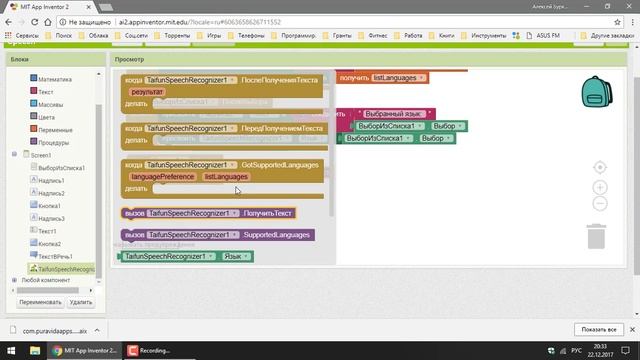Select the Математика blocks category

[55, 79]
